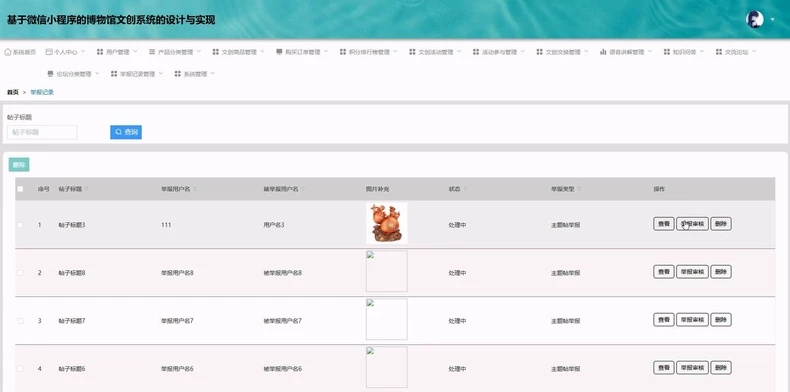Viewport: 790px width, 392px height.
Task: Expand the 活动参与管理 dropdown chevron
Action: (x=522, y=52)
